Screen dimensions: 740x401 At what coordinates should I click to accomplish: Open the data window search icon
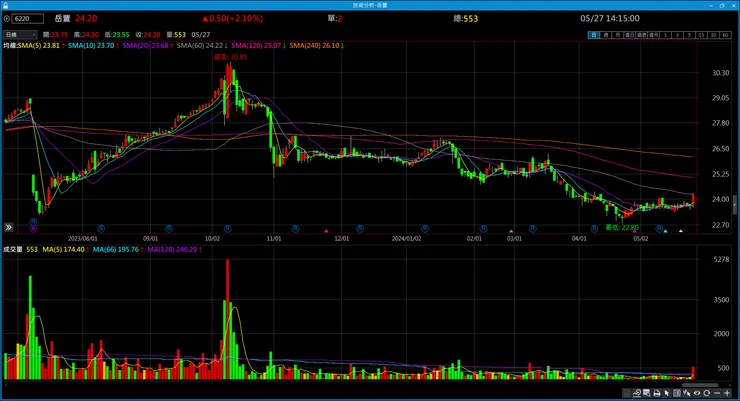(647, 393)
